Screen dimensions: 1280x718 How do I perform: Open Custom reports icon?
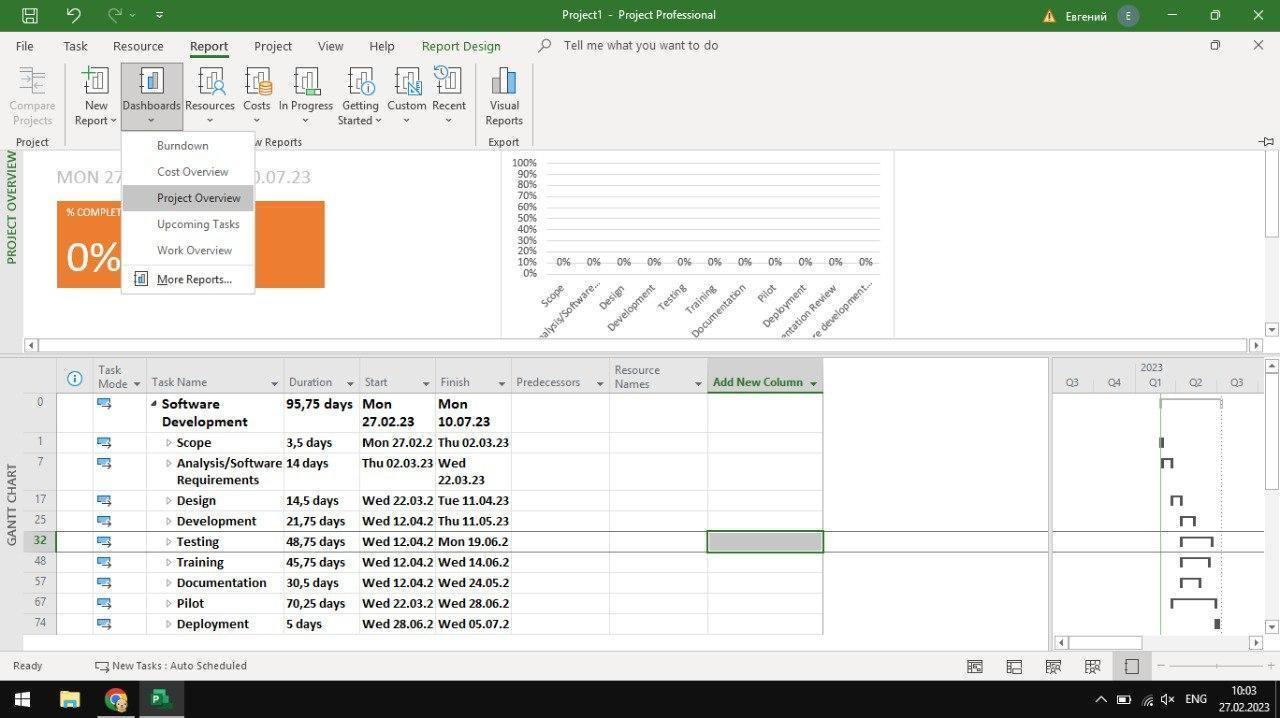click(407, 97)
